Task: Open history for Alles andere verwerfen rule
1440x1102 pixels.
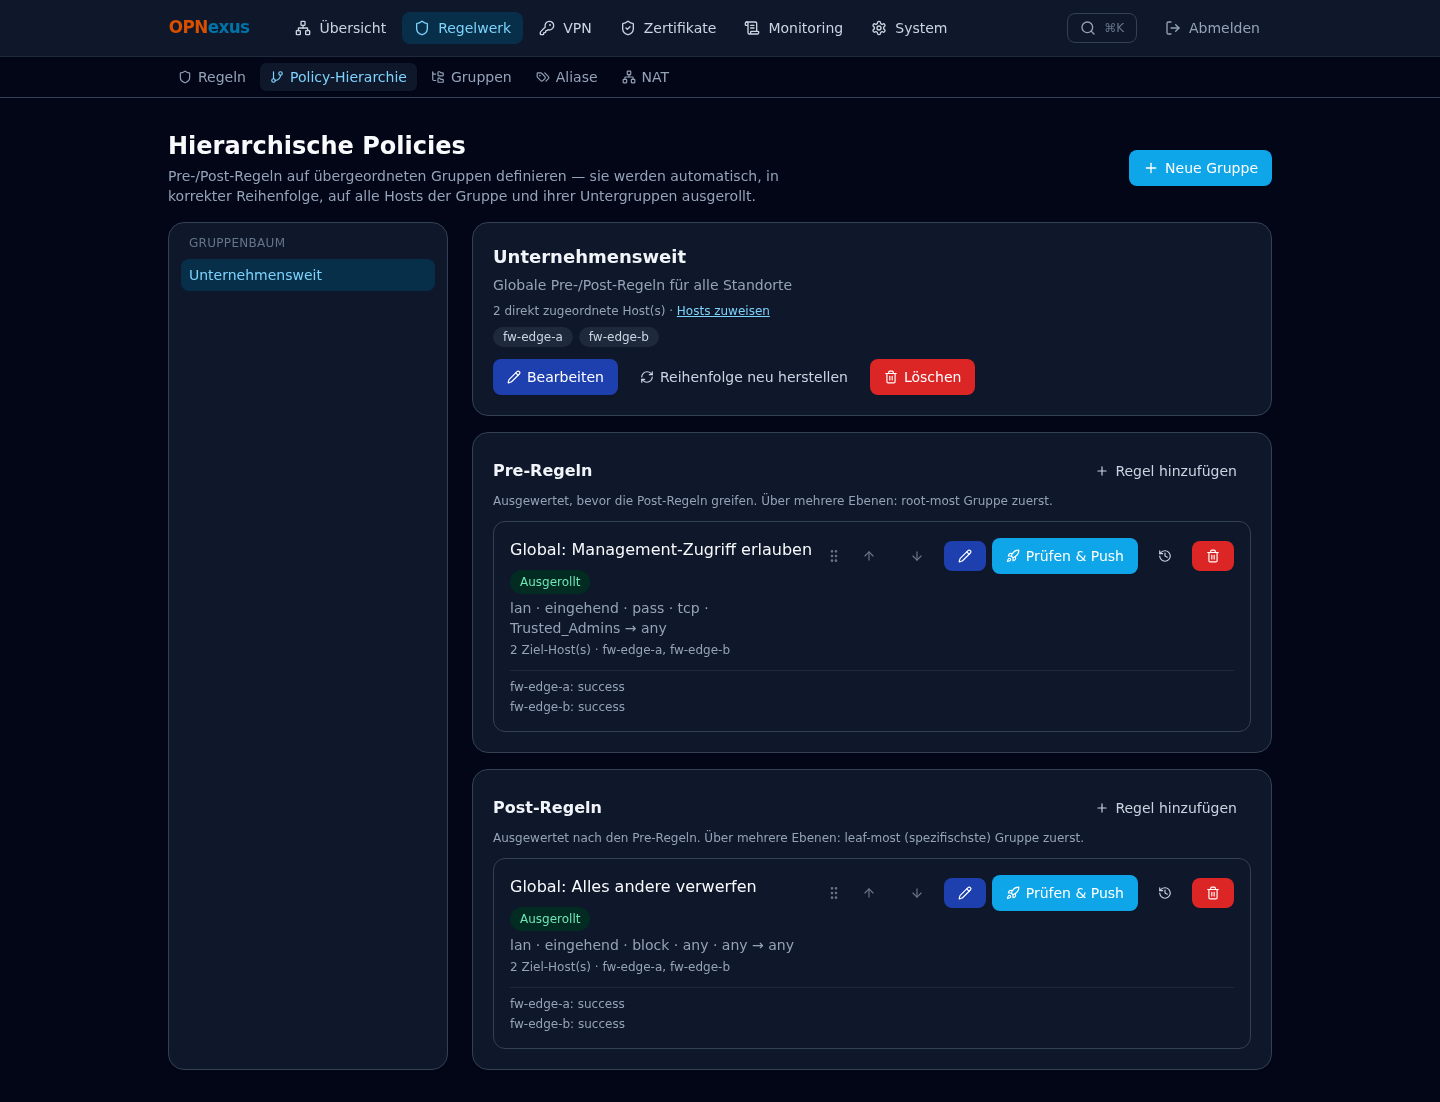Action: point(1165,893)
